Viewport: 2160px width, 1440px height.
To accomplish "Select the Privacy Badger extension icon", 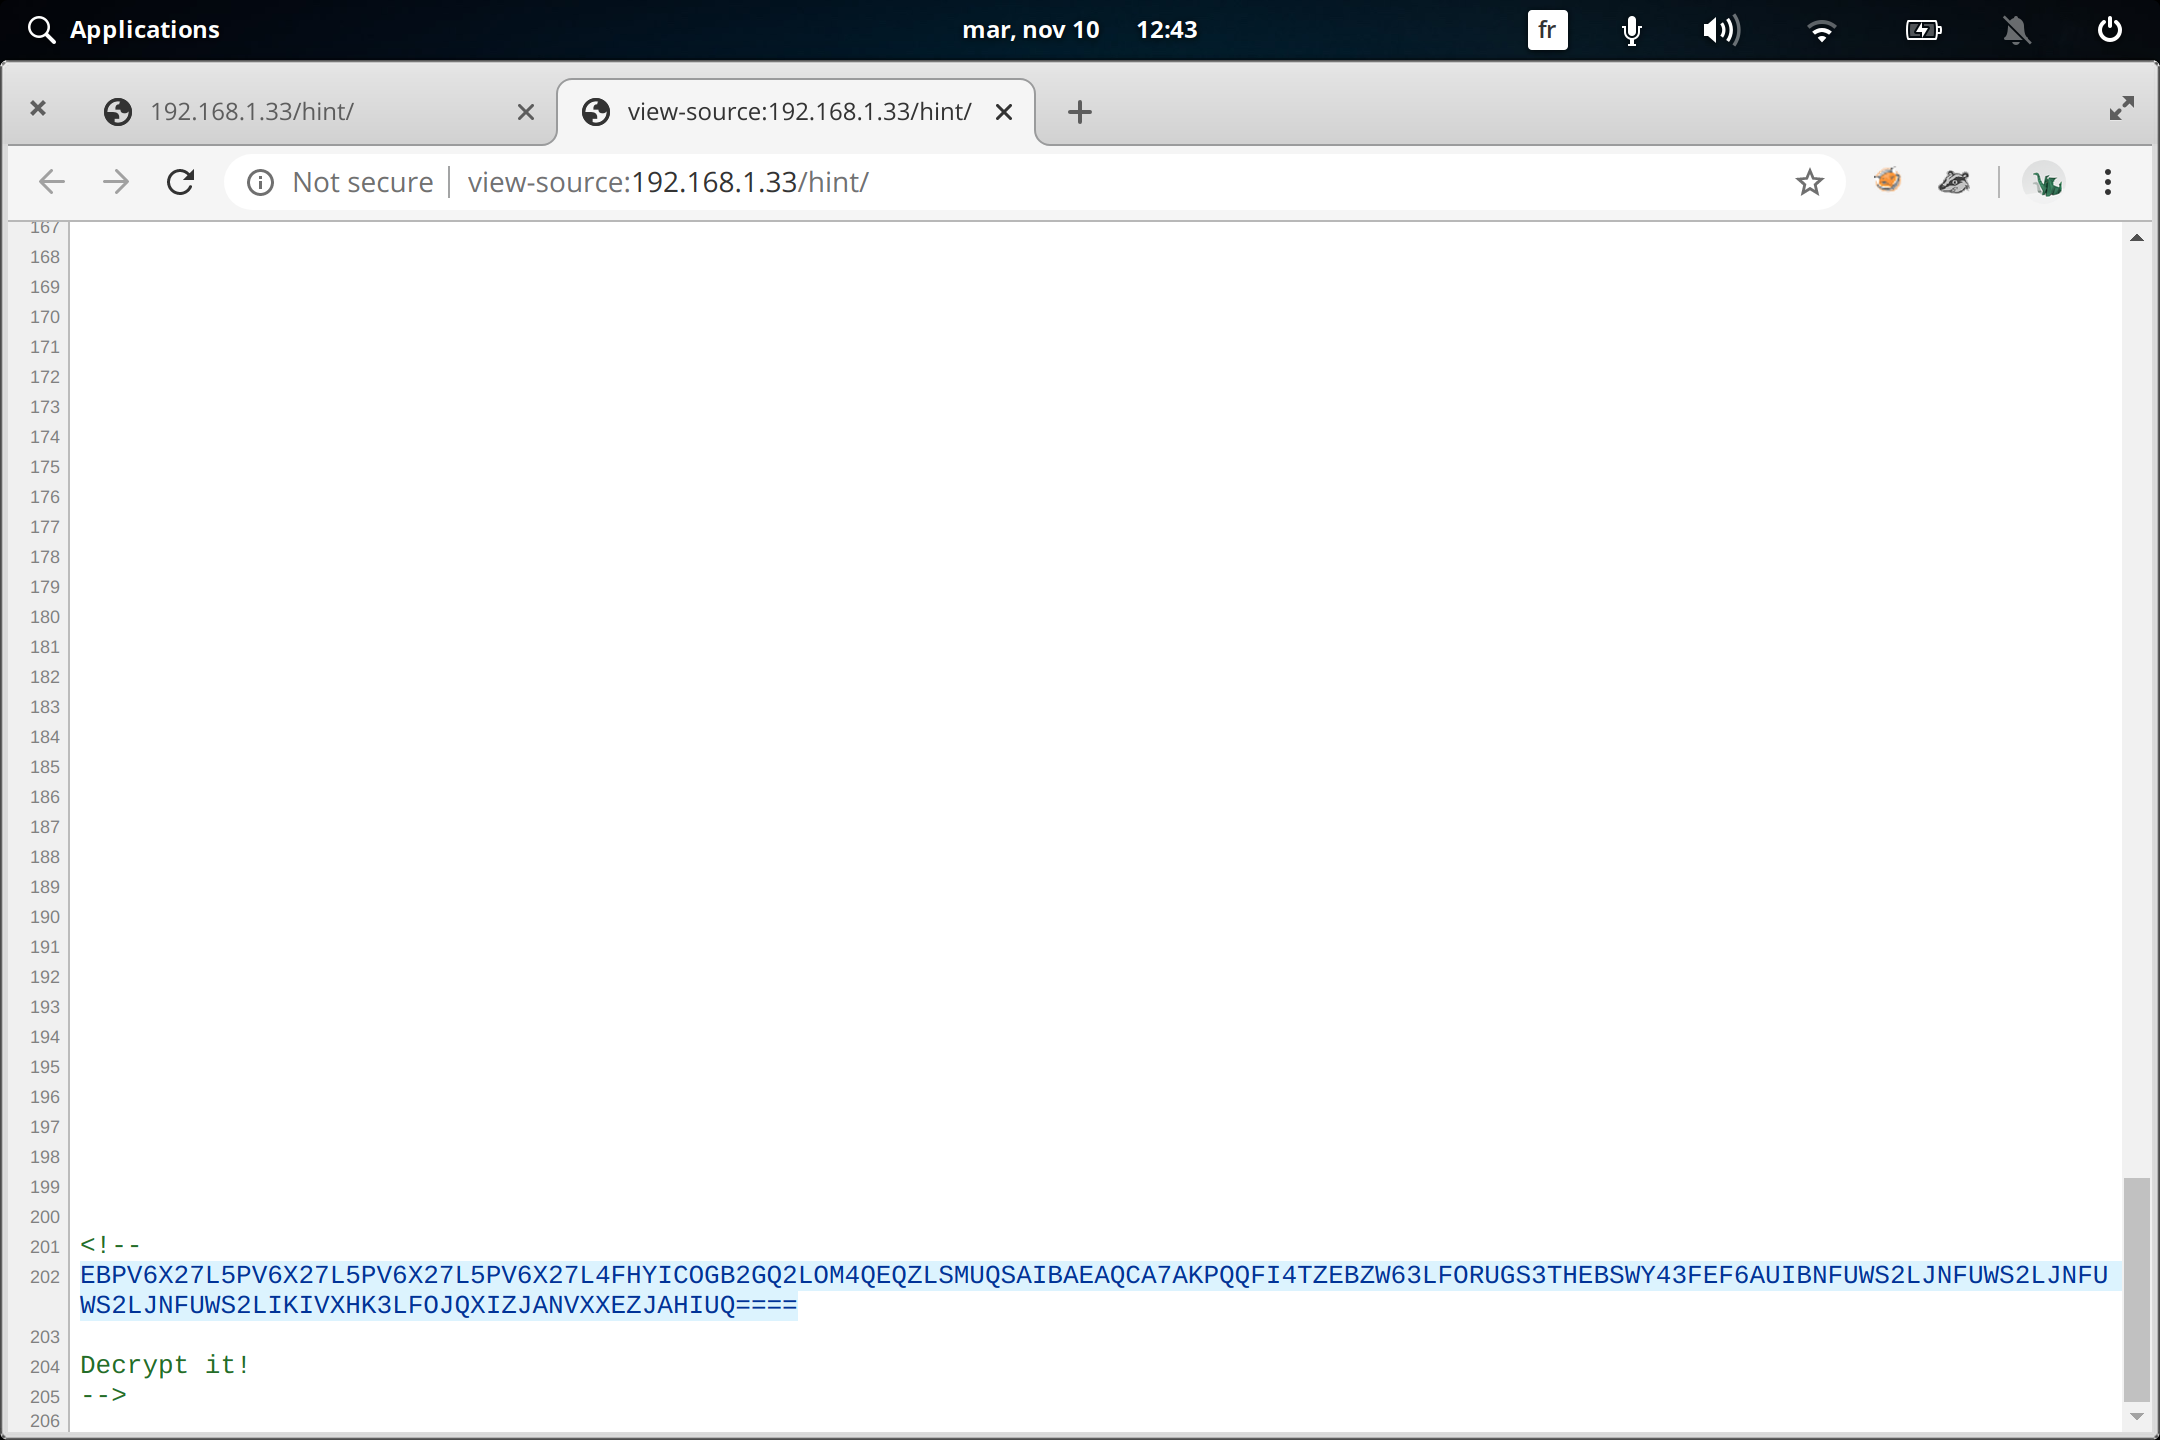I will pyautogui.click(x=1954, y=181).
